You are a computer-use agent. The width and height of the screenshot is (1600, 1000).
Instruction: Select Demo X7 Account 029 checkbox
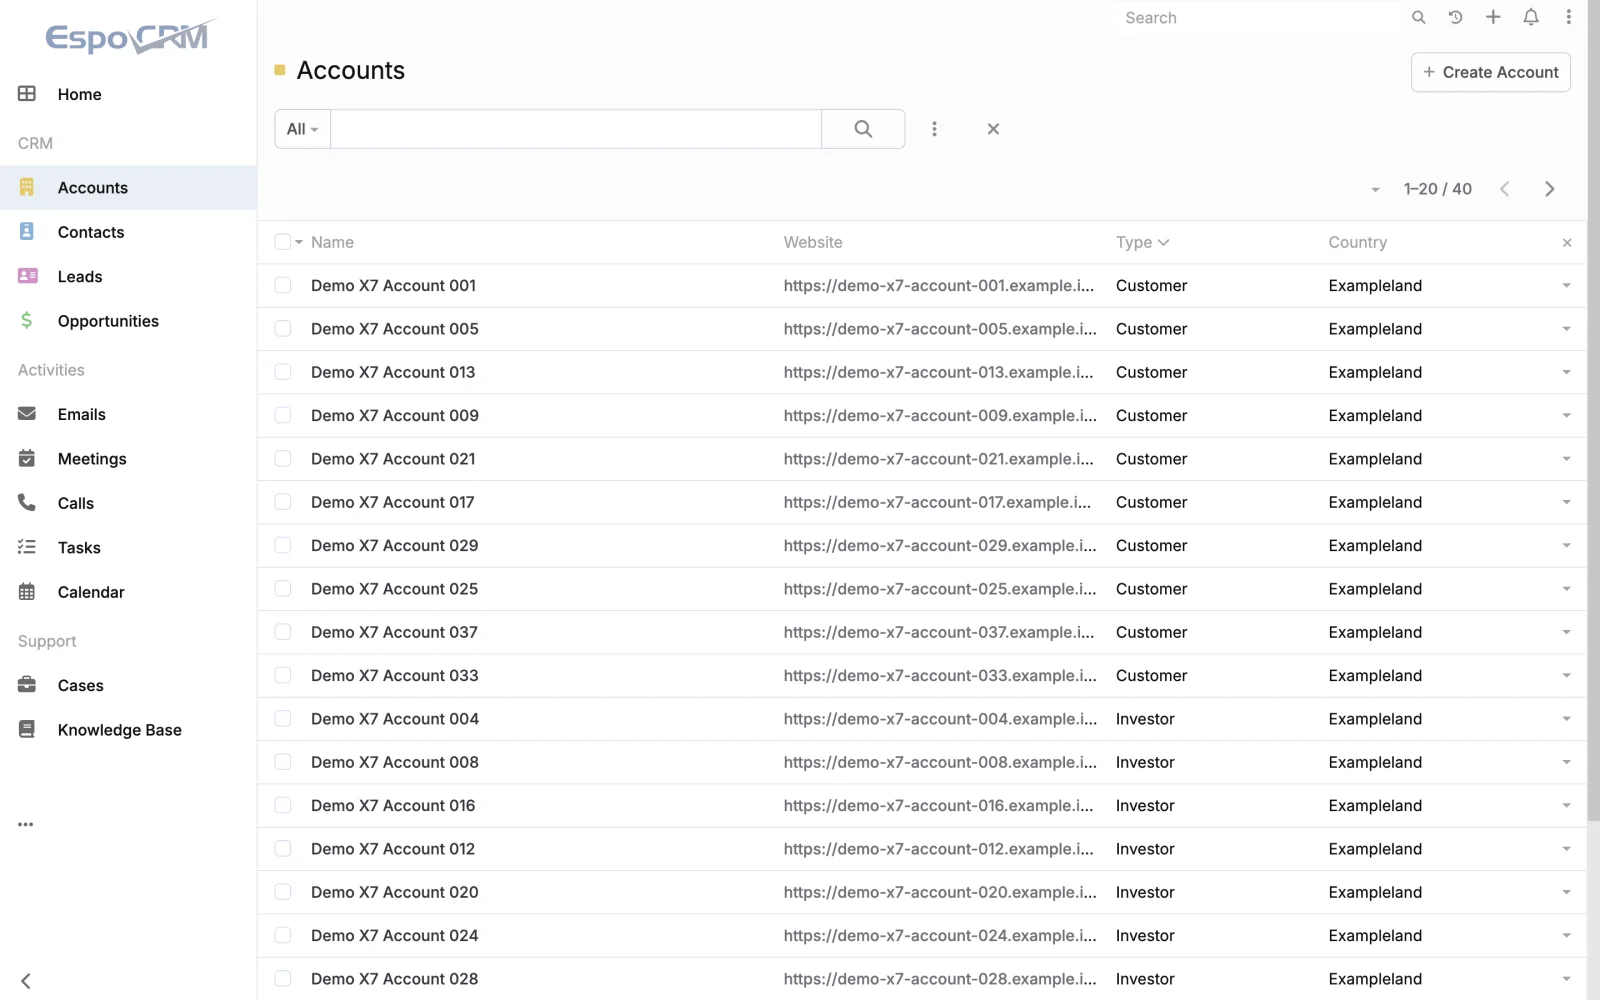pos(283,545)
